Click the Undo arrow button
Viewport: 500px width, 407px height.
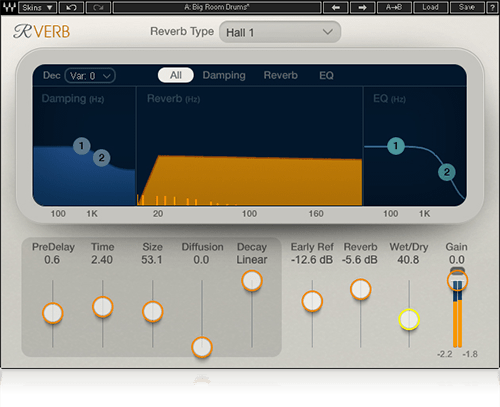tap(71, 7)
